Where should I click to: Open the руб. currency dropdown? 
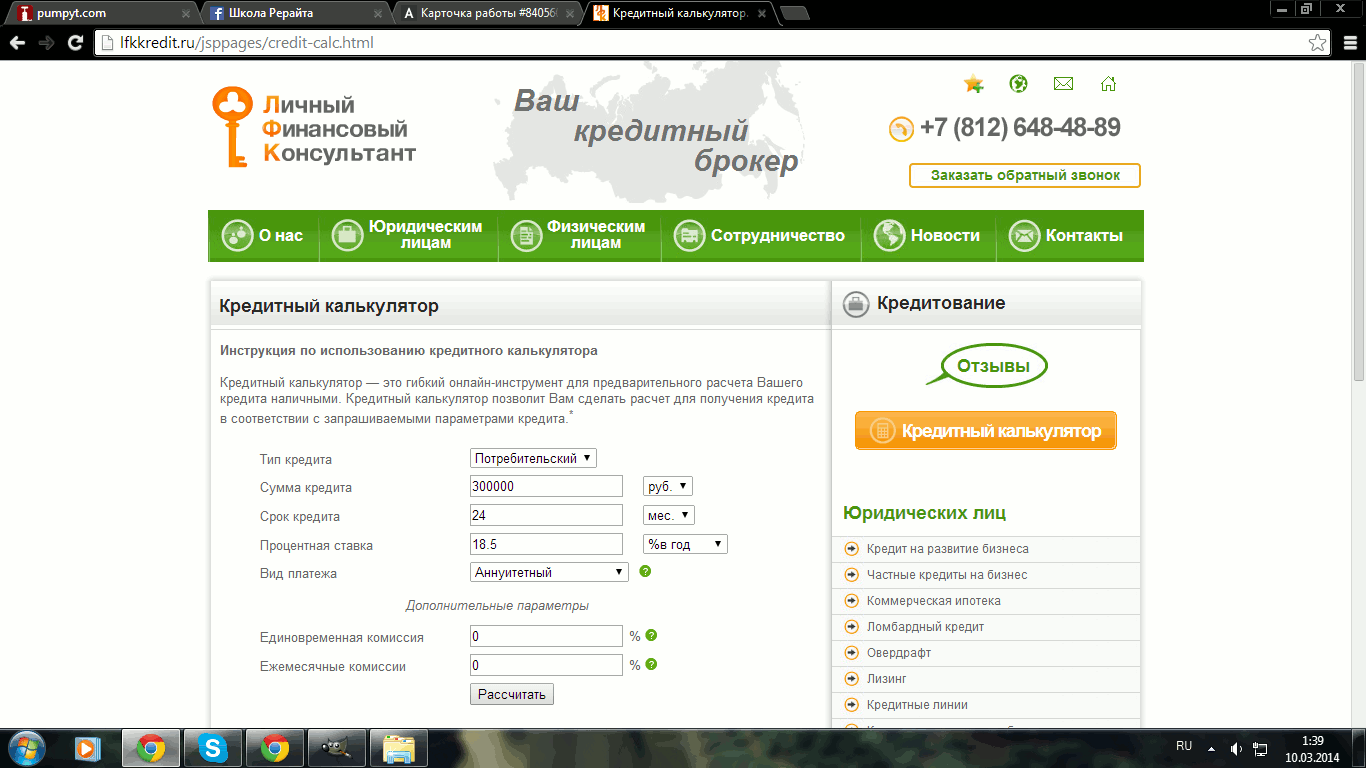[x=668, y=486]
